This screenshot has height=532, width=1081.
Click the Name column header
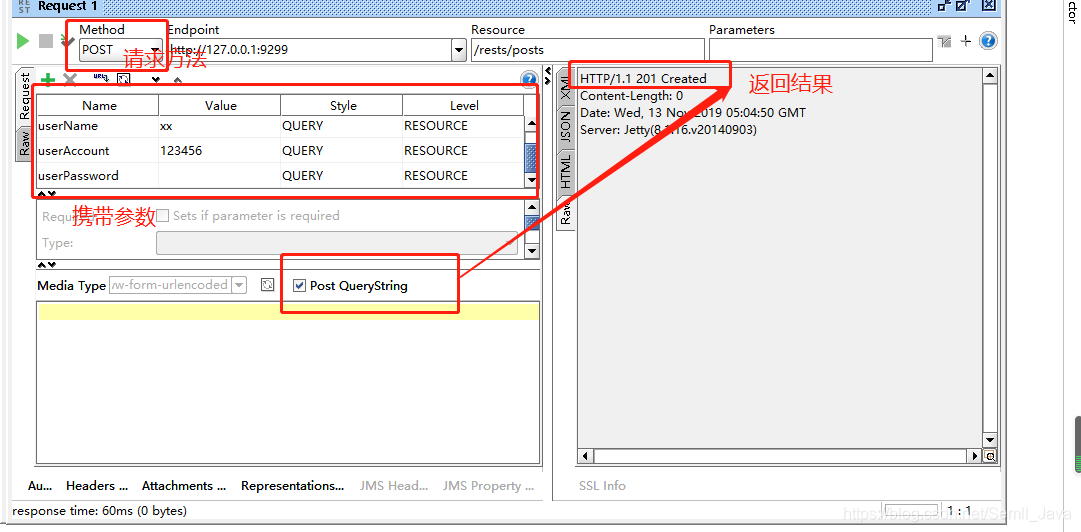(98, 105)
